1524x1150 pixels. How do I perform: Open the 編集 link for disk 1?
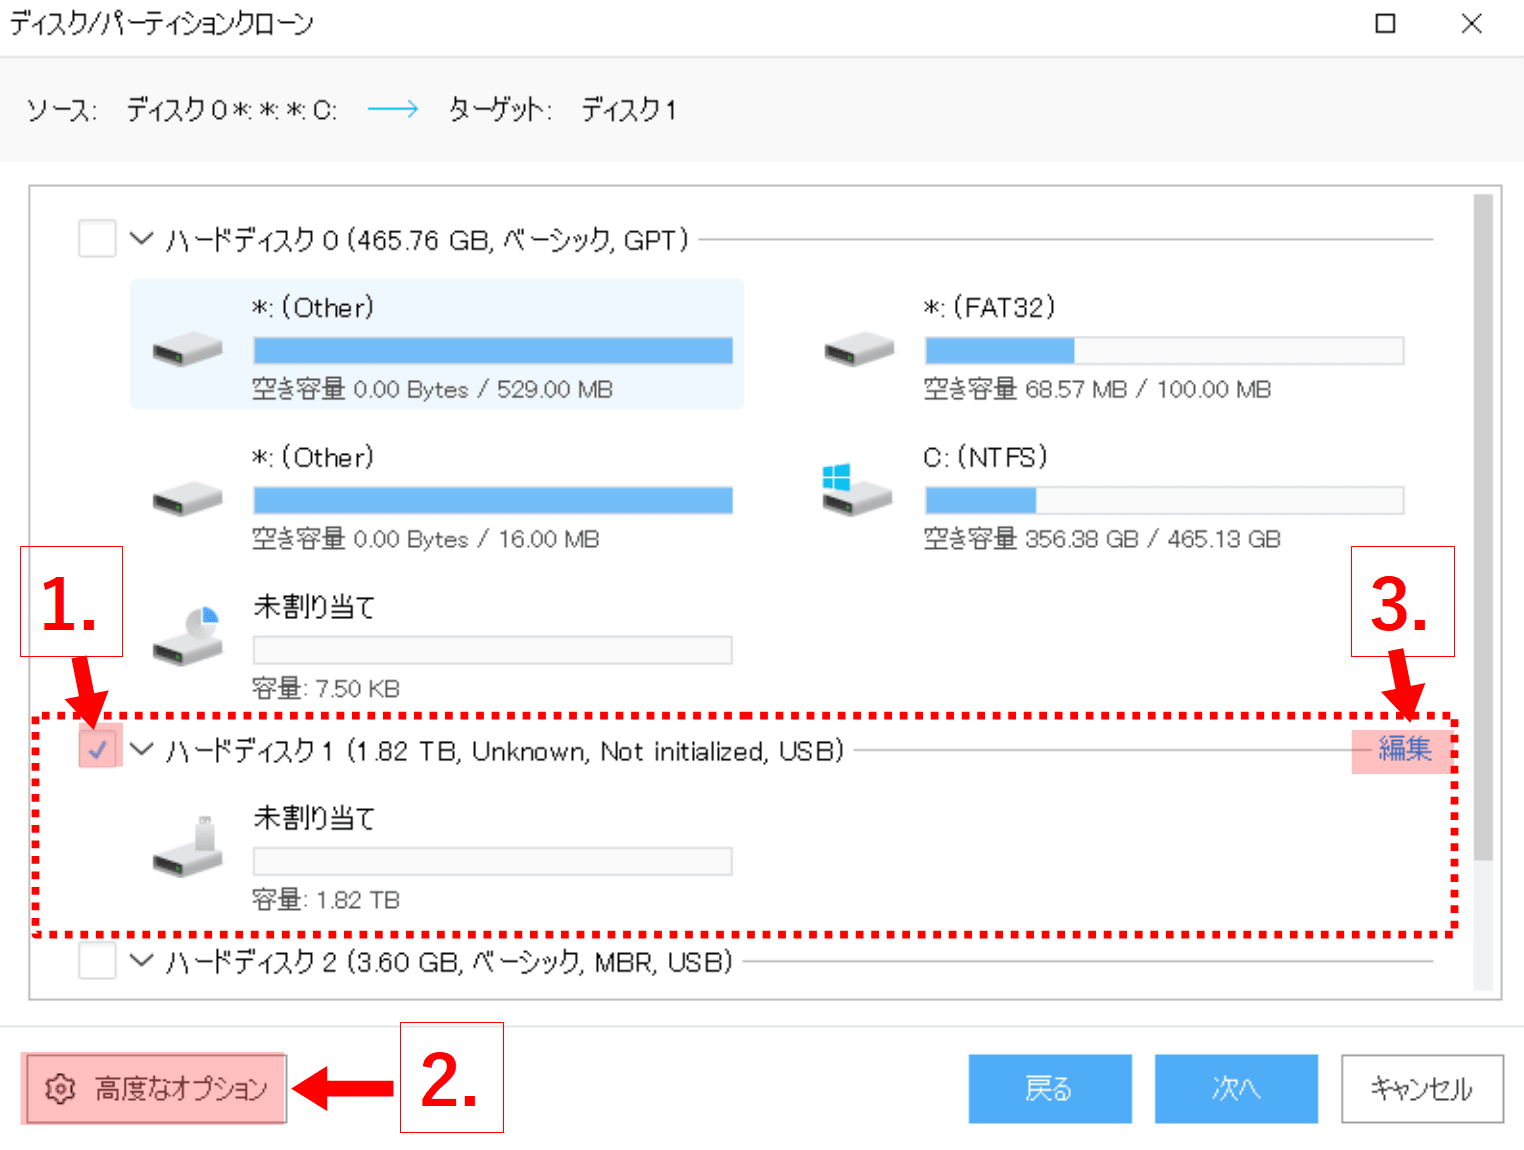tap(1404, 749)
